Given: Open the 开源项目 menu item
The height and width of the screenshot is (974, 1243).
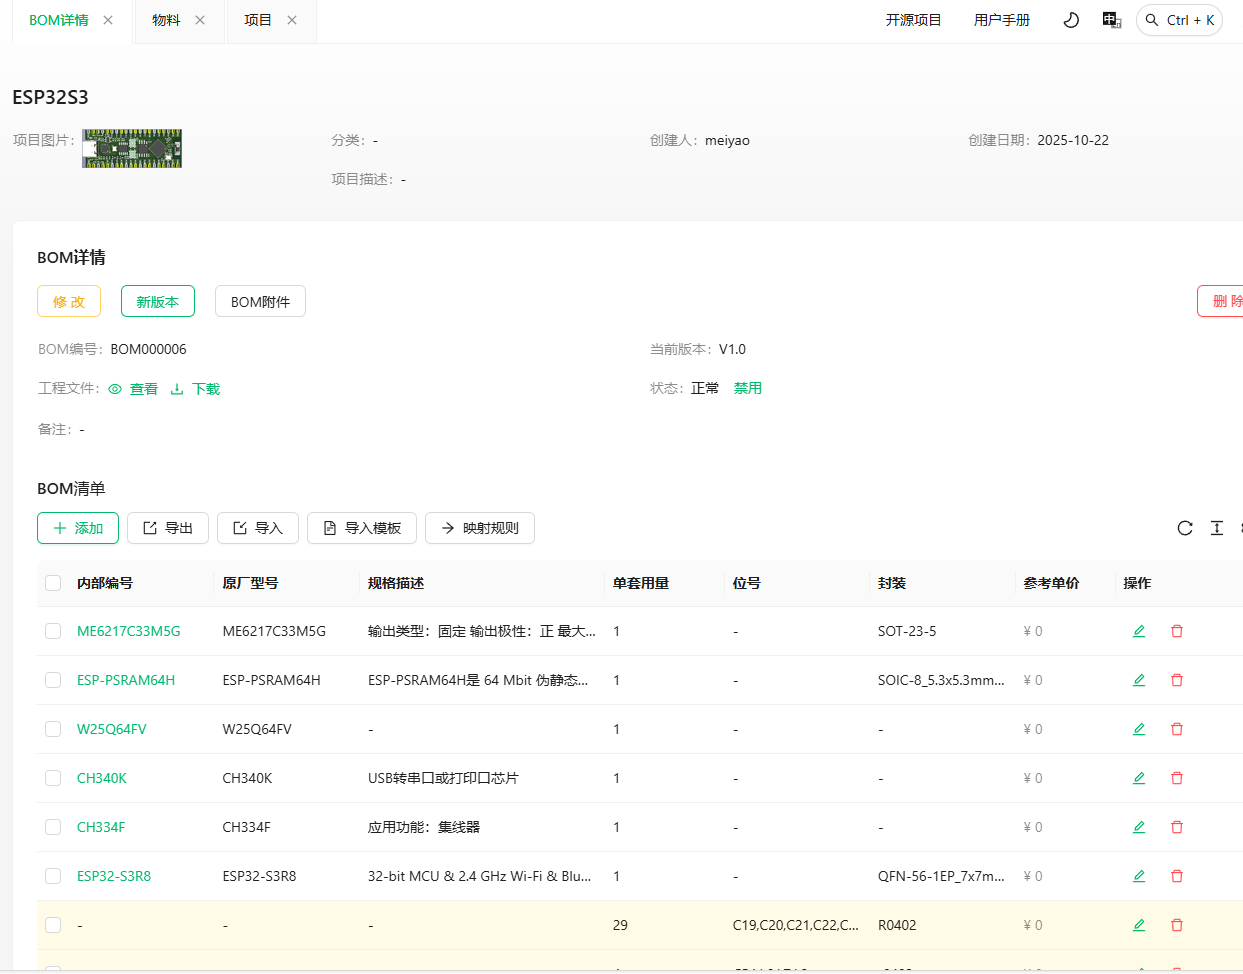Looking at the screenshot, I should tap(913, 20).
